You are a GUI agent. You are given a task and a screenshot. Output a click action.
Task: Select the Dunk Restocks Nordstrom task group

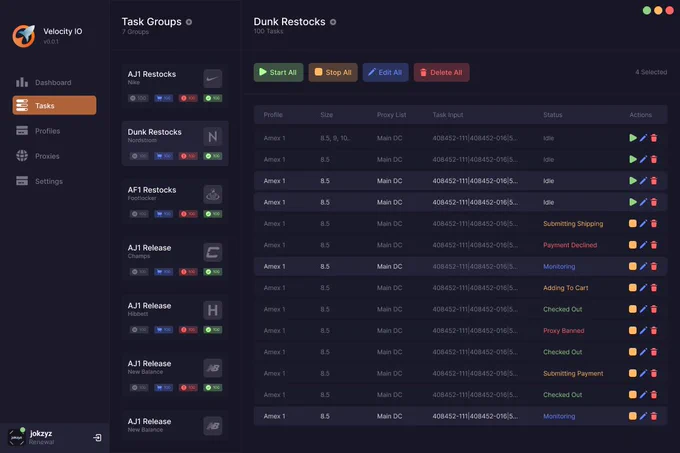175,143
